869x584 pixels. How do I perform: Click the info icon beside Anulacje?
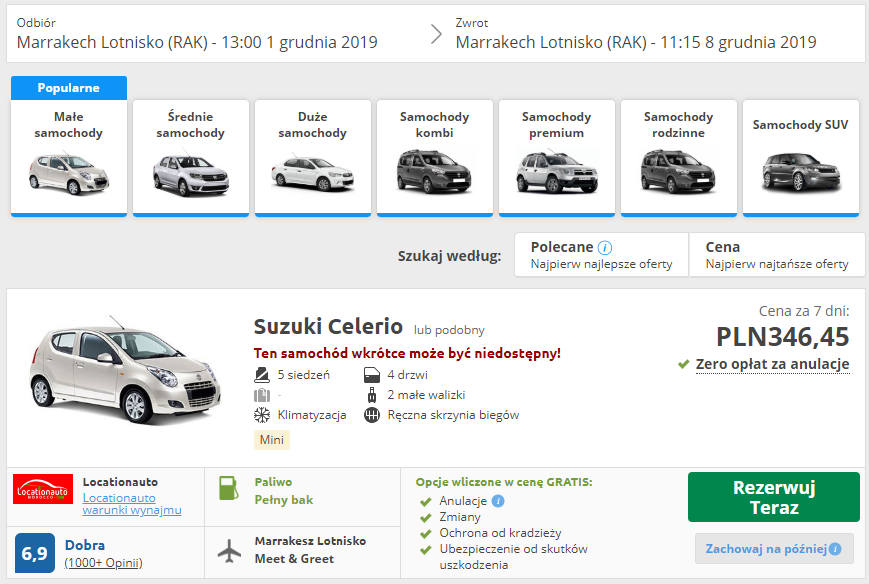pos(498,501)
